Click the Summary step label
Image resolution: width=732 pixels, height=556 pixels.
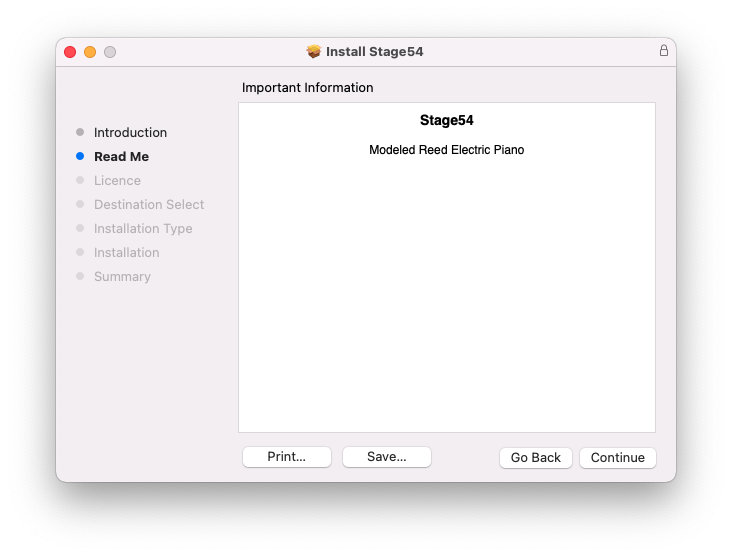[x=122, y=277]
